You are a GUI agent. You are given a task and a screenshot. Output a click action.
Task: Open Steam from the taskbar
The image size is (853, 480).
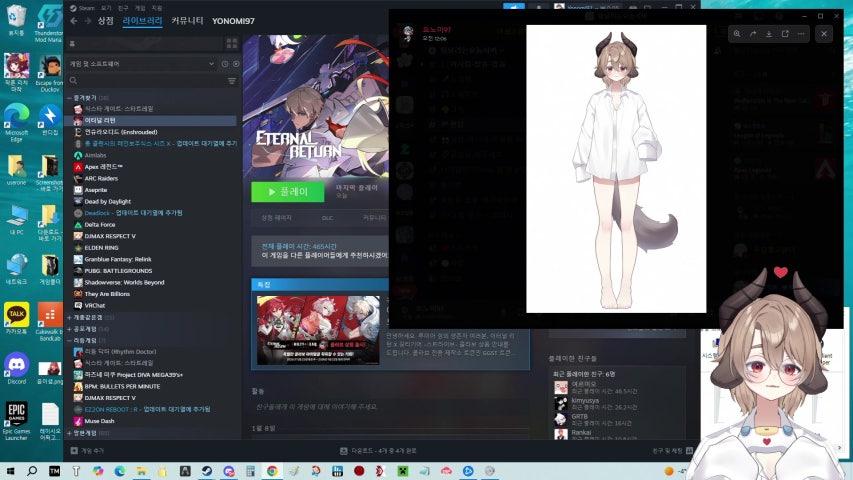pyautogui.click(x=207, y=471)
